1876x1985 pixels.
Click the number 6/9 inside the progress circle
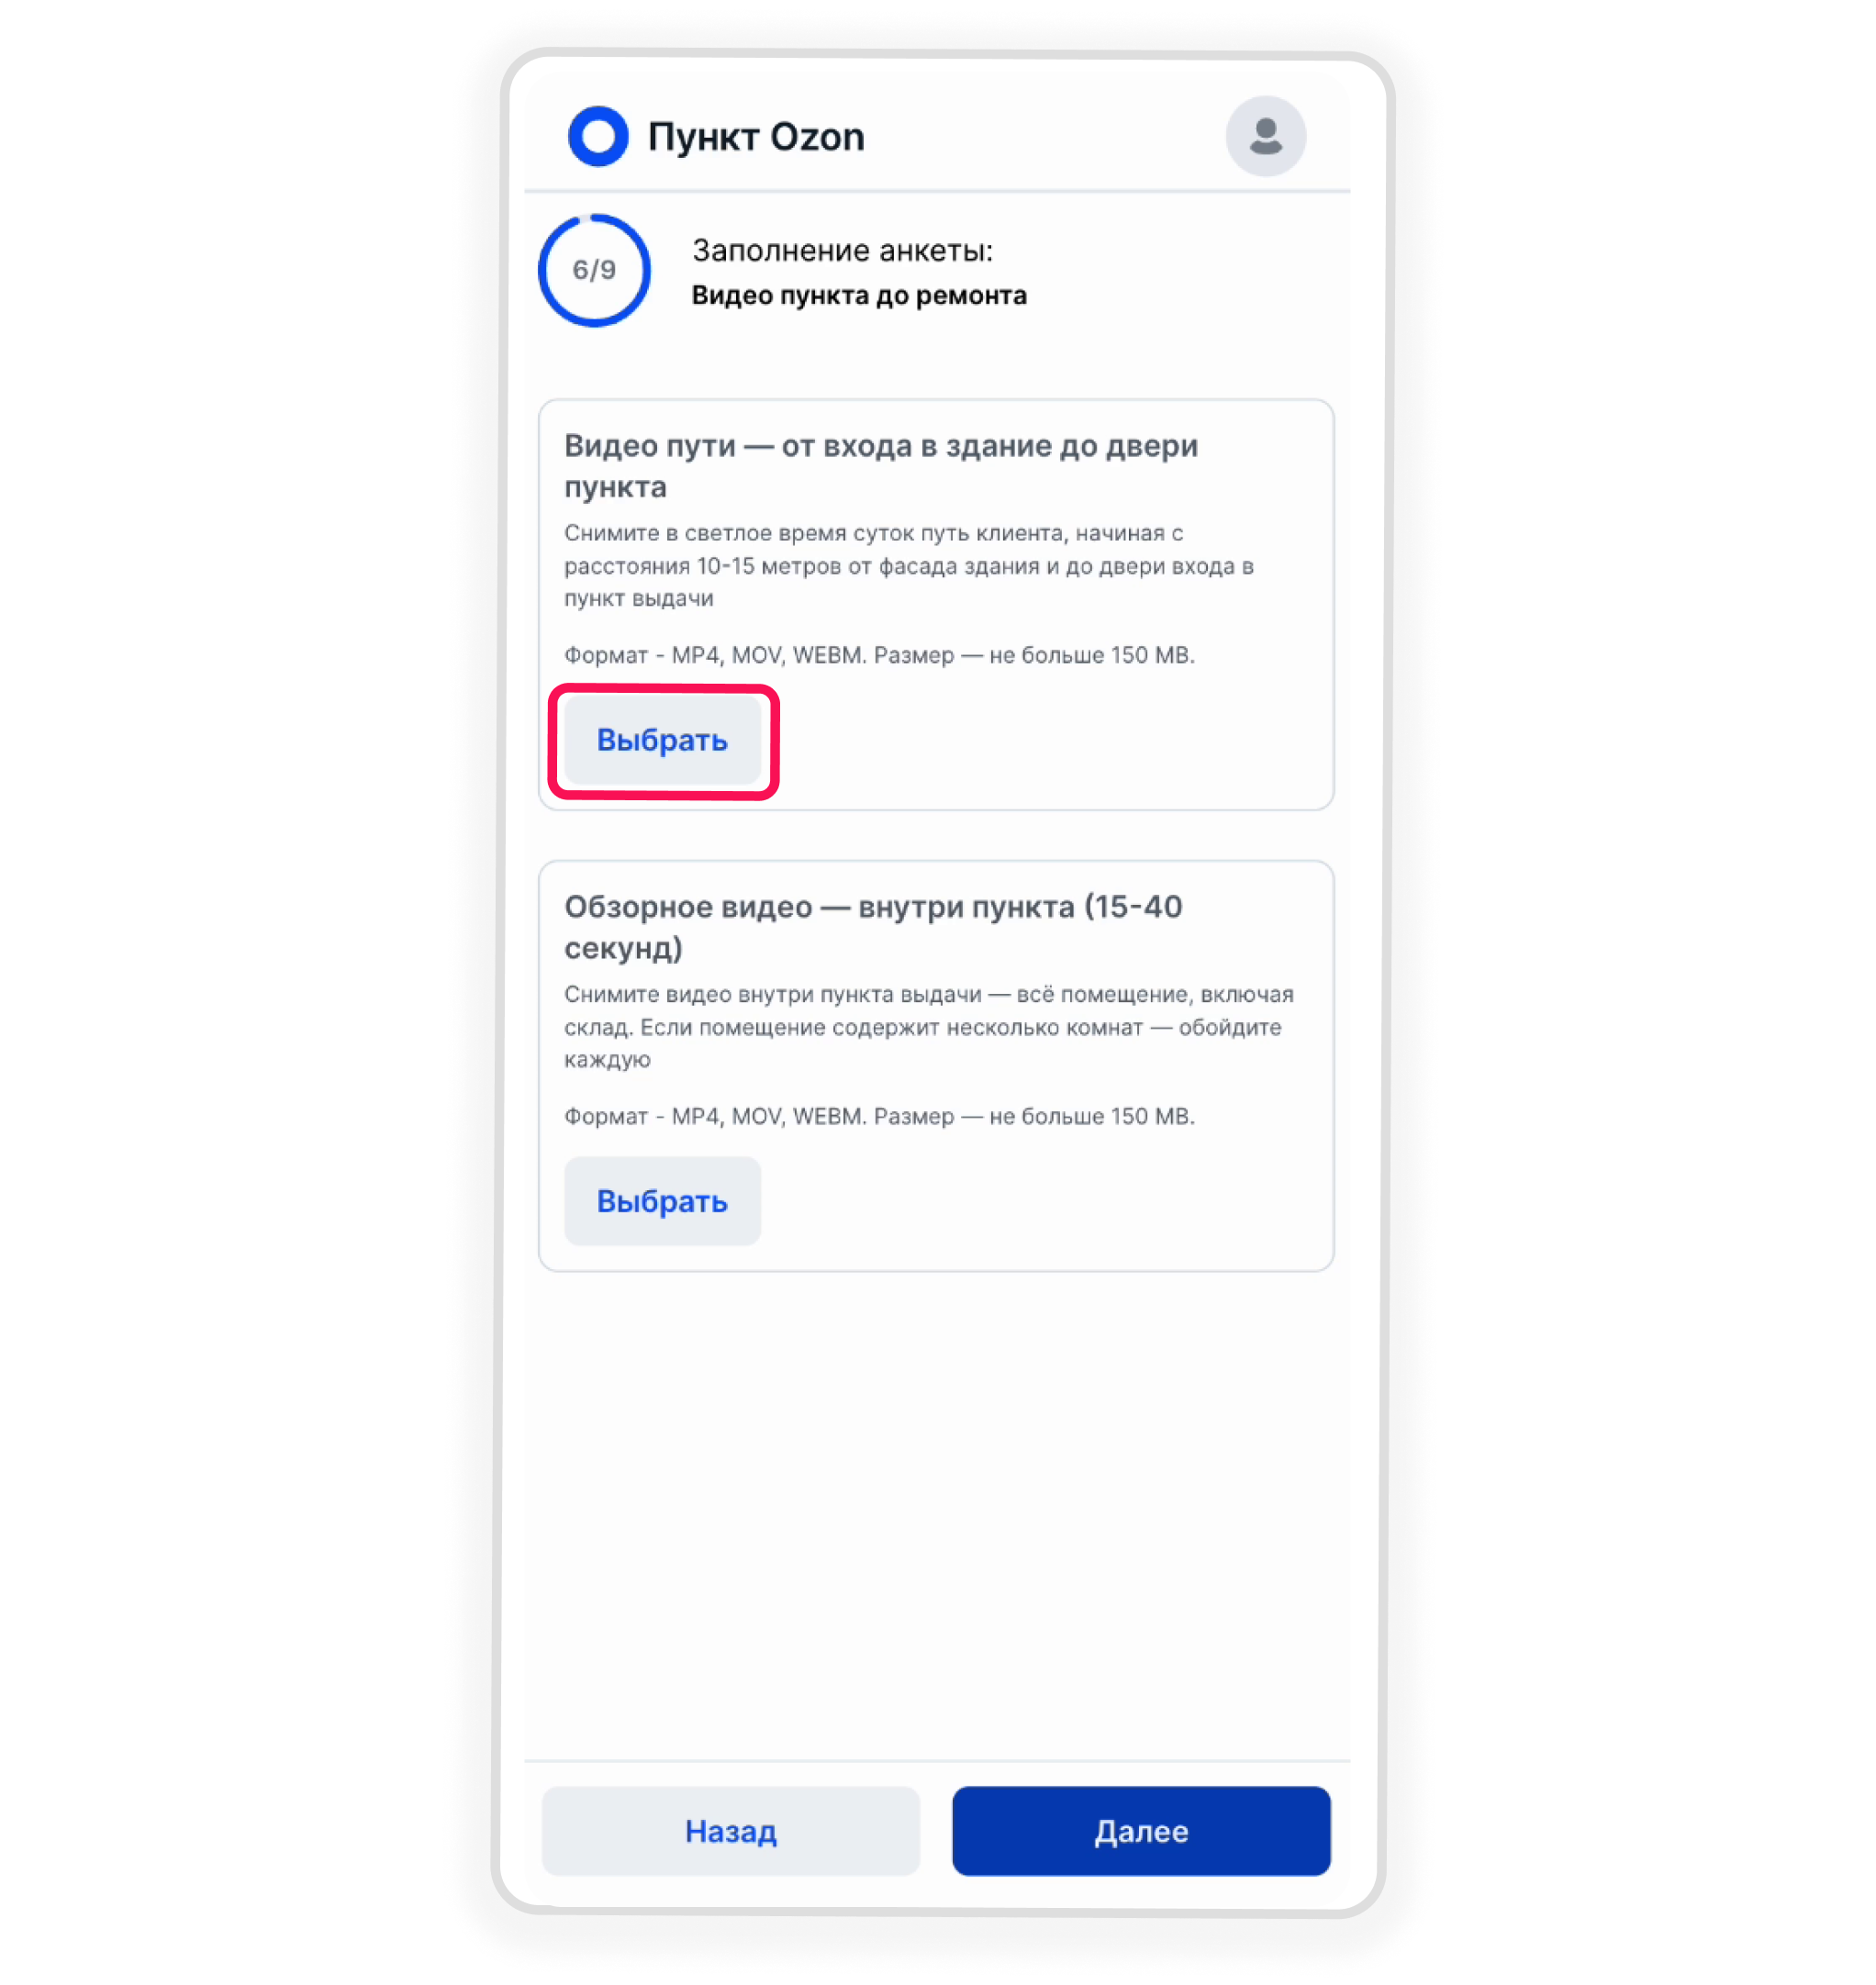coord(594,270)
